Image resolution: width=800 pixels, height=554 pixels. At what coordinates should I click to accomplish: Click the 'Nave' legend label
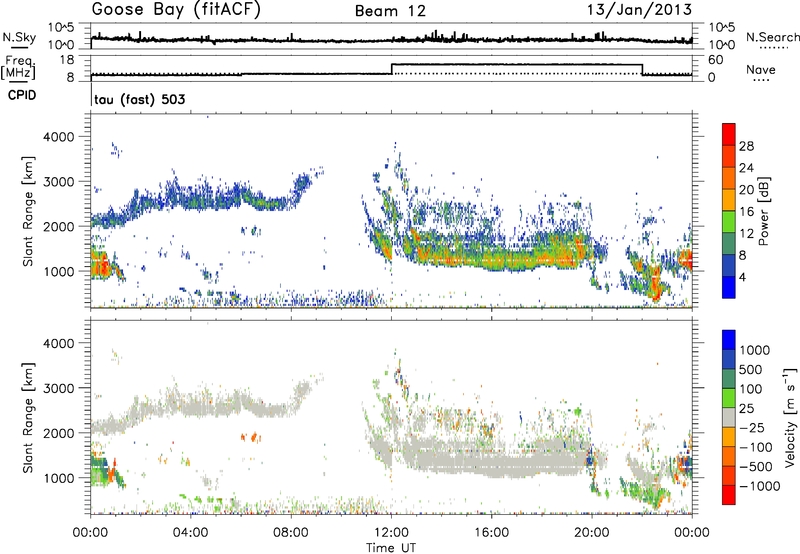point(760,69)
